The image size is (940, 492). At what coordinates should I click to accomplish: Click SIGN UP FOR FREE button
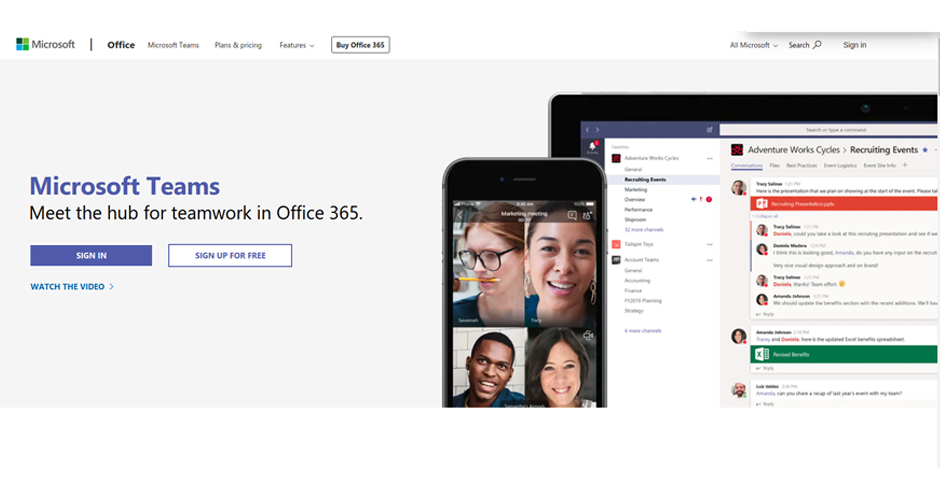point(230,255)
